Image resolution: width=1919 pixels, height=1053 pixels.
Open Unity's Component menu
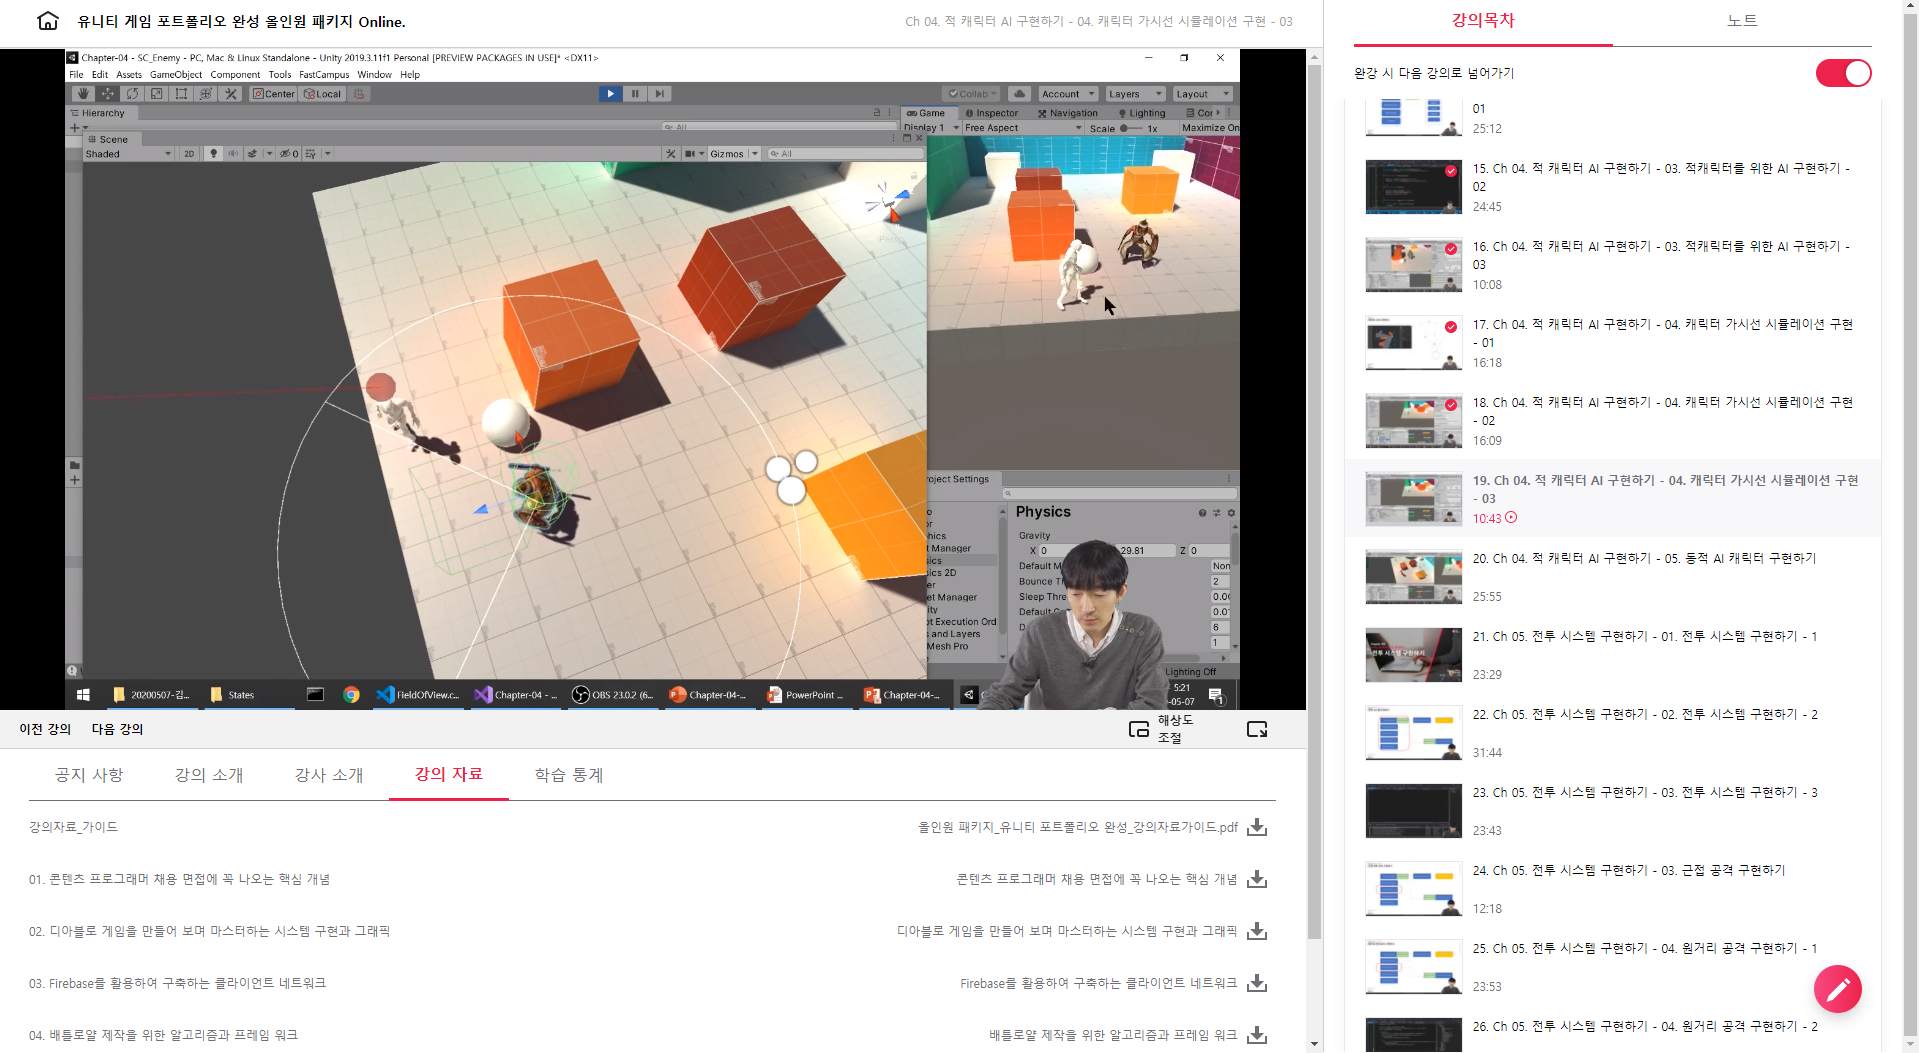(235, 74)
